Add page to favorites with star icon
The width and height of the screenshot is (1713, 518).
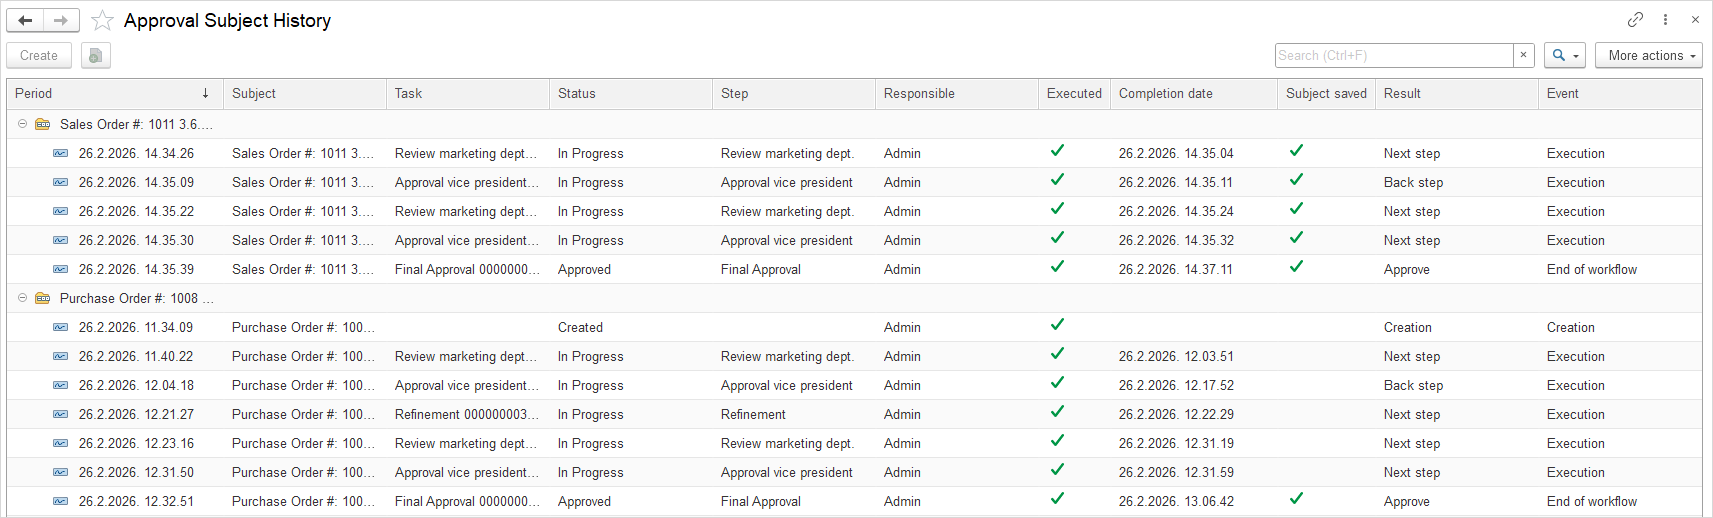pos(102,20)
